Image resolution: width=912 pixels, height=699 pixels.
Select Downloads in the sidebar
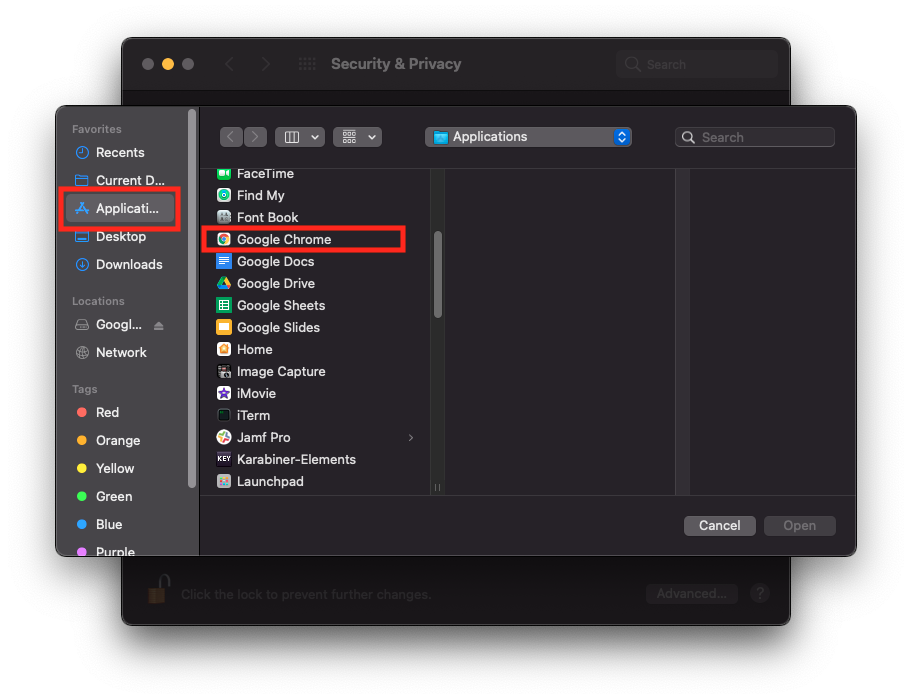tap(120, 265)
